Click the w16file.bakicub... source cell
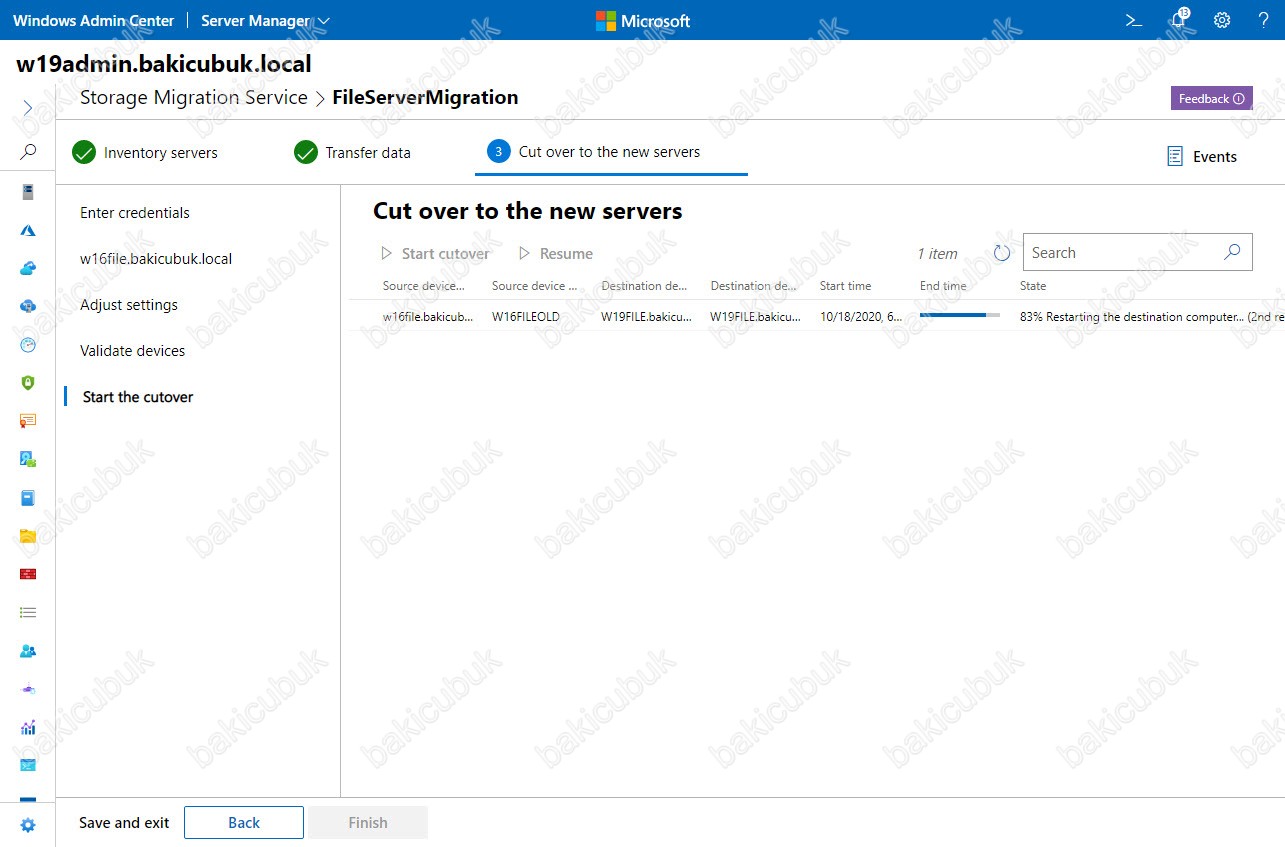The width and height of the screenshot is (1285, 847). point(428,317)
